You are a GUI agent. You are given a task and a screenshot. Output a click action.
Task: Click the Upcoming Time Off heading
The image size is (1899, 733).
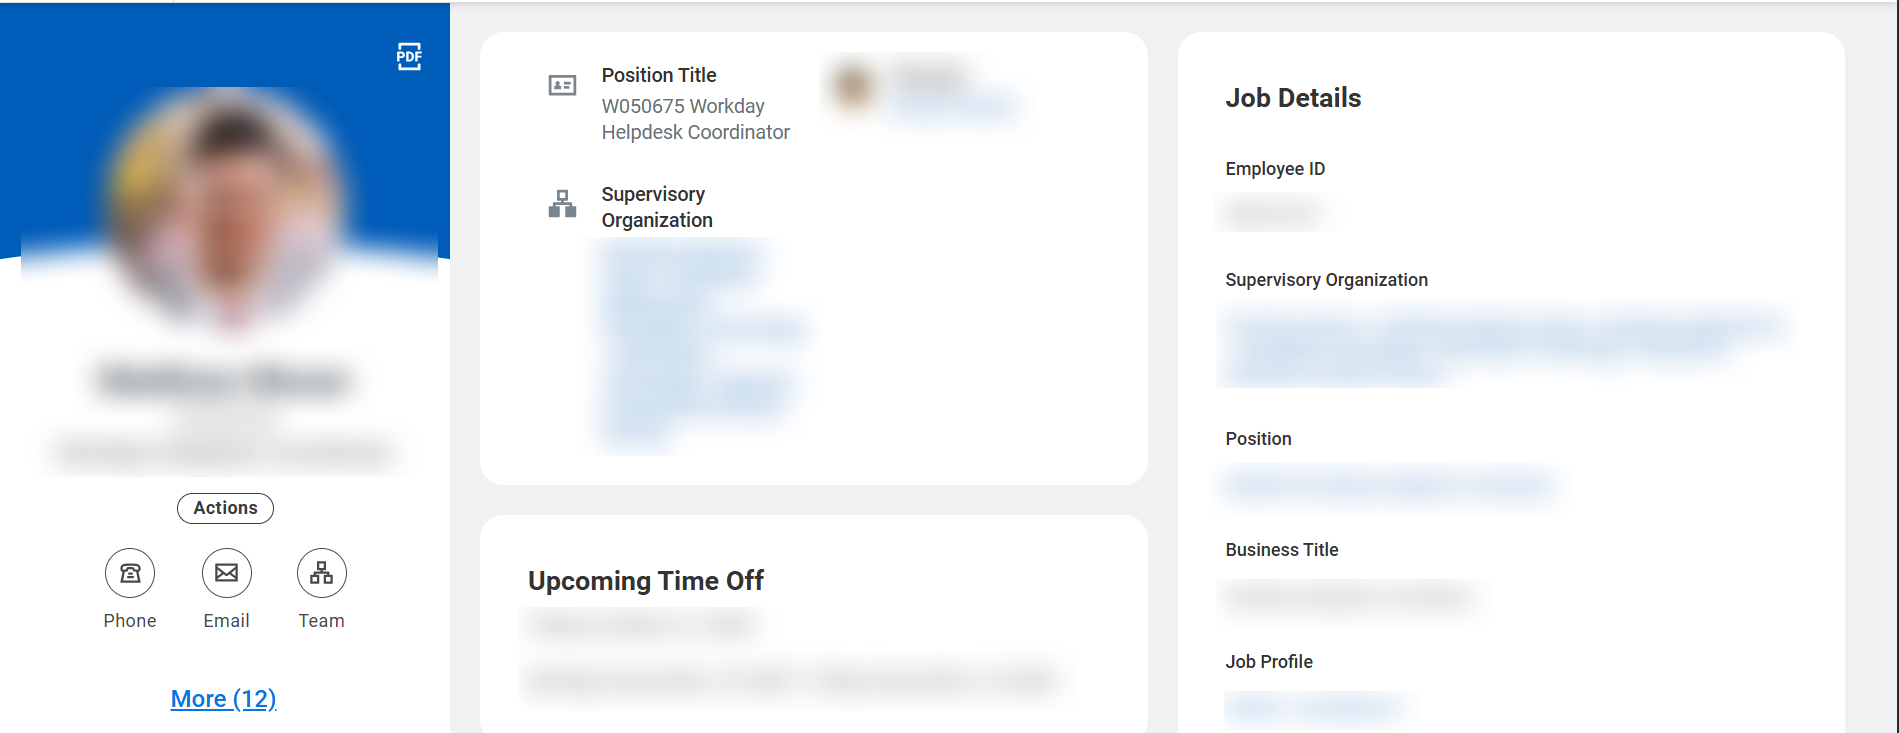tap(645, 581)
